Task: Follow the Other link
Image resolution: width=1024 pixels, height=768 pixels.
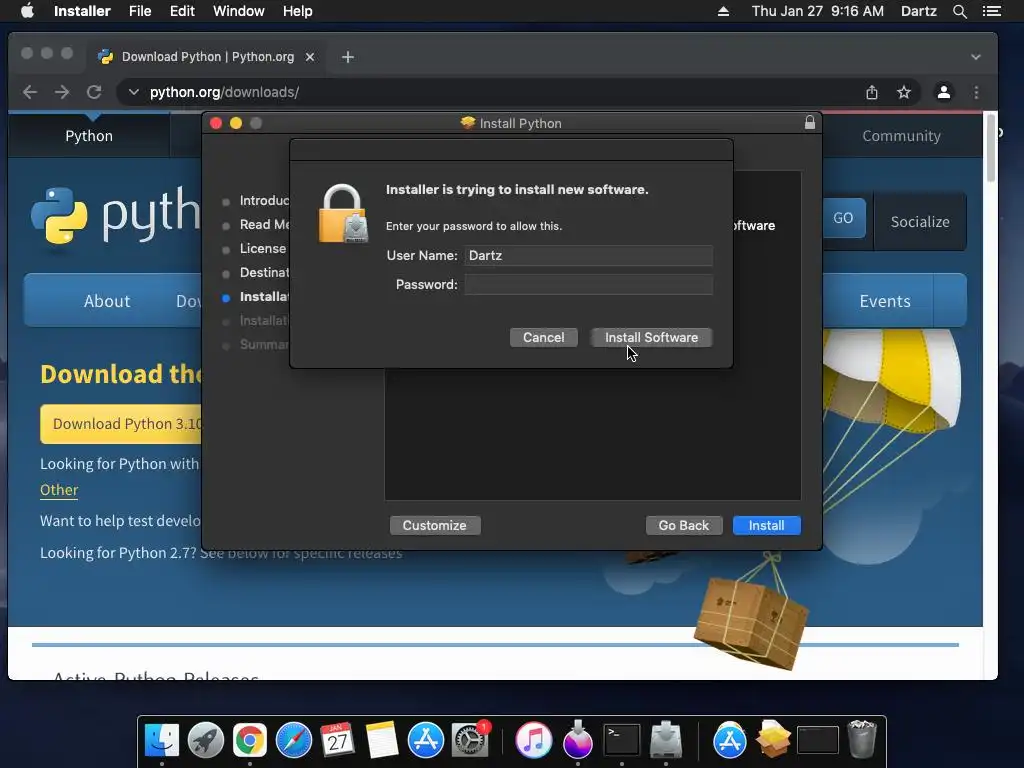Action: pos(59,490)
